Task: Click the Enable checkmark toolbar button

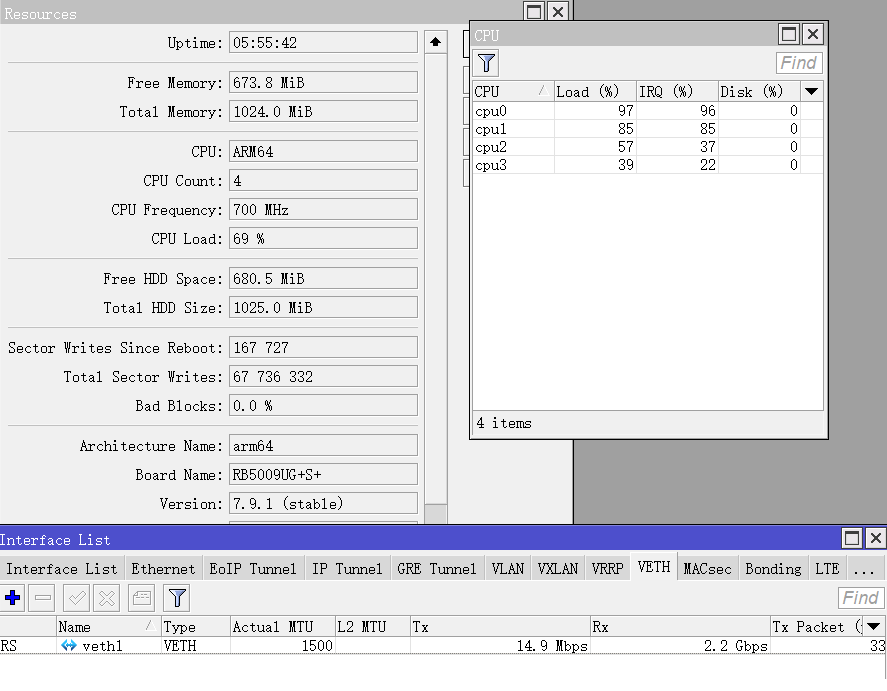Action: click(x=75, y=598)
